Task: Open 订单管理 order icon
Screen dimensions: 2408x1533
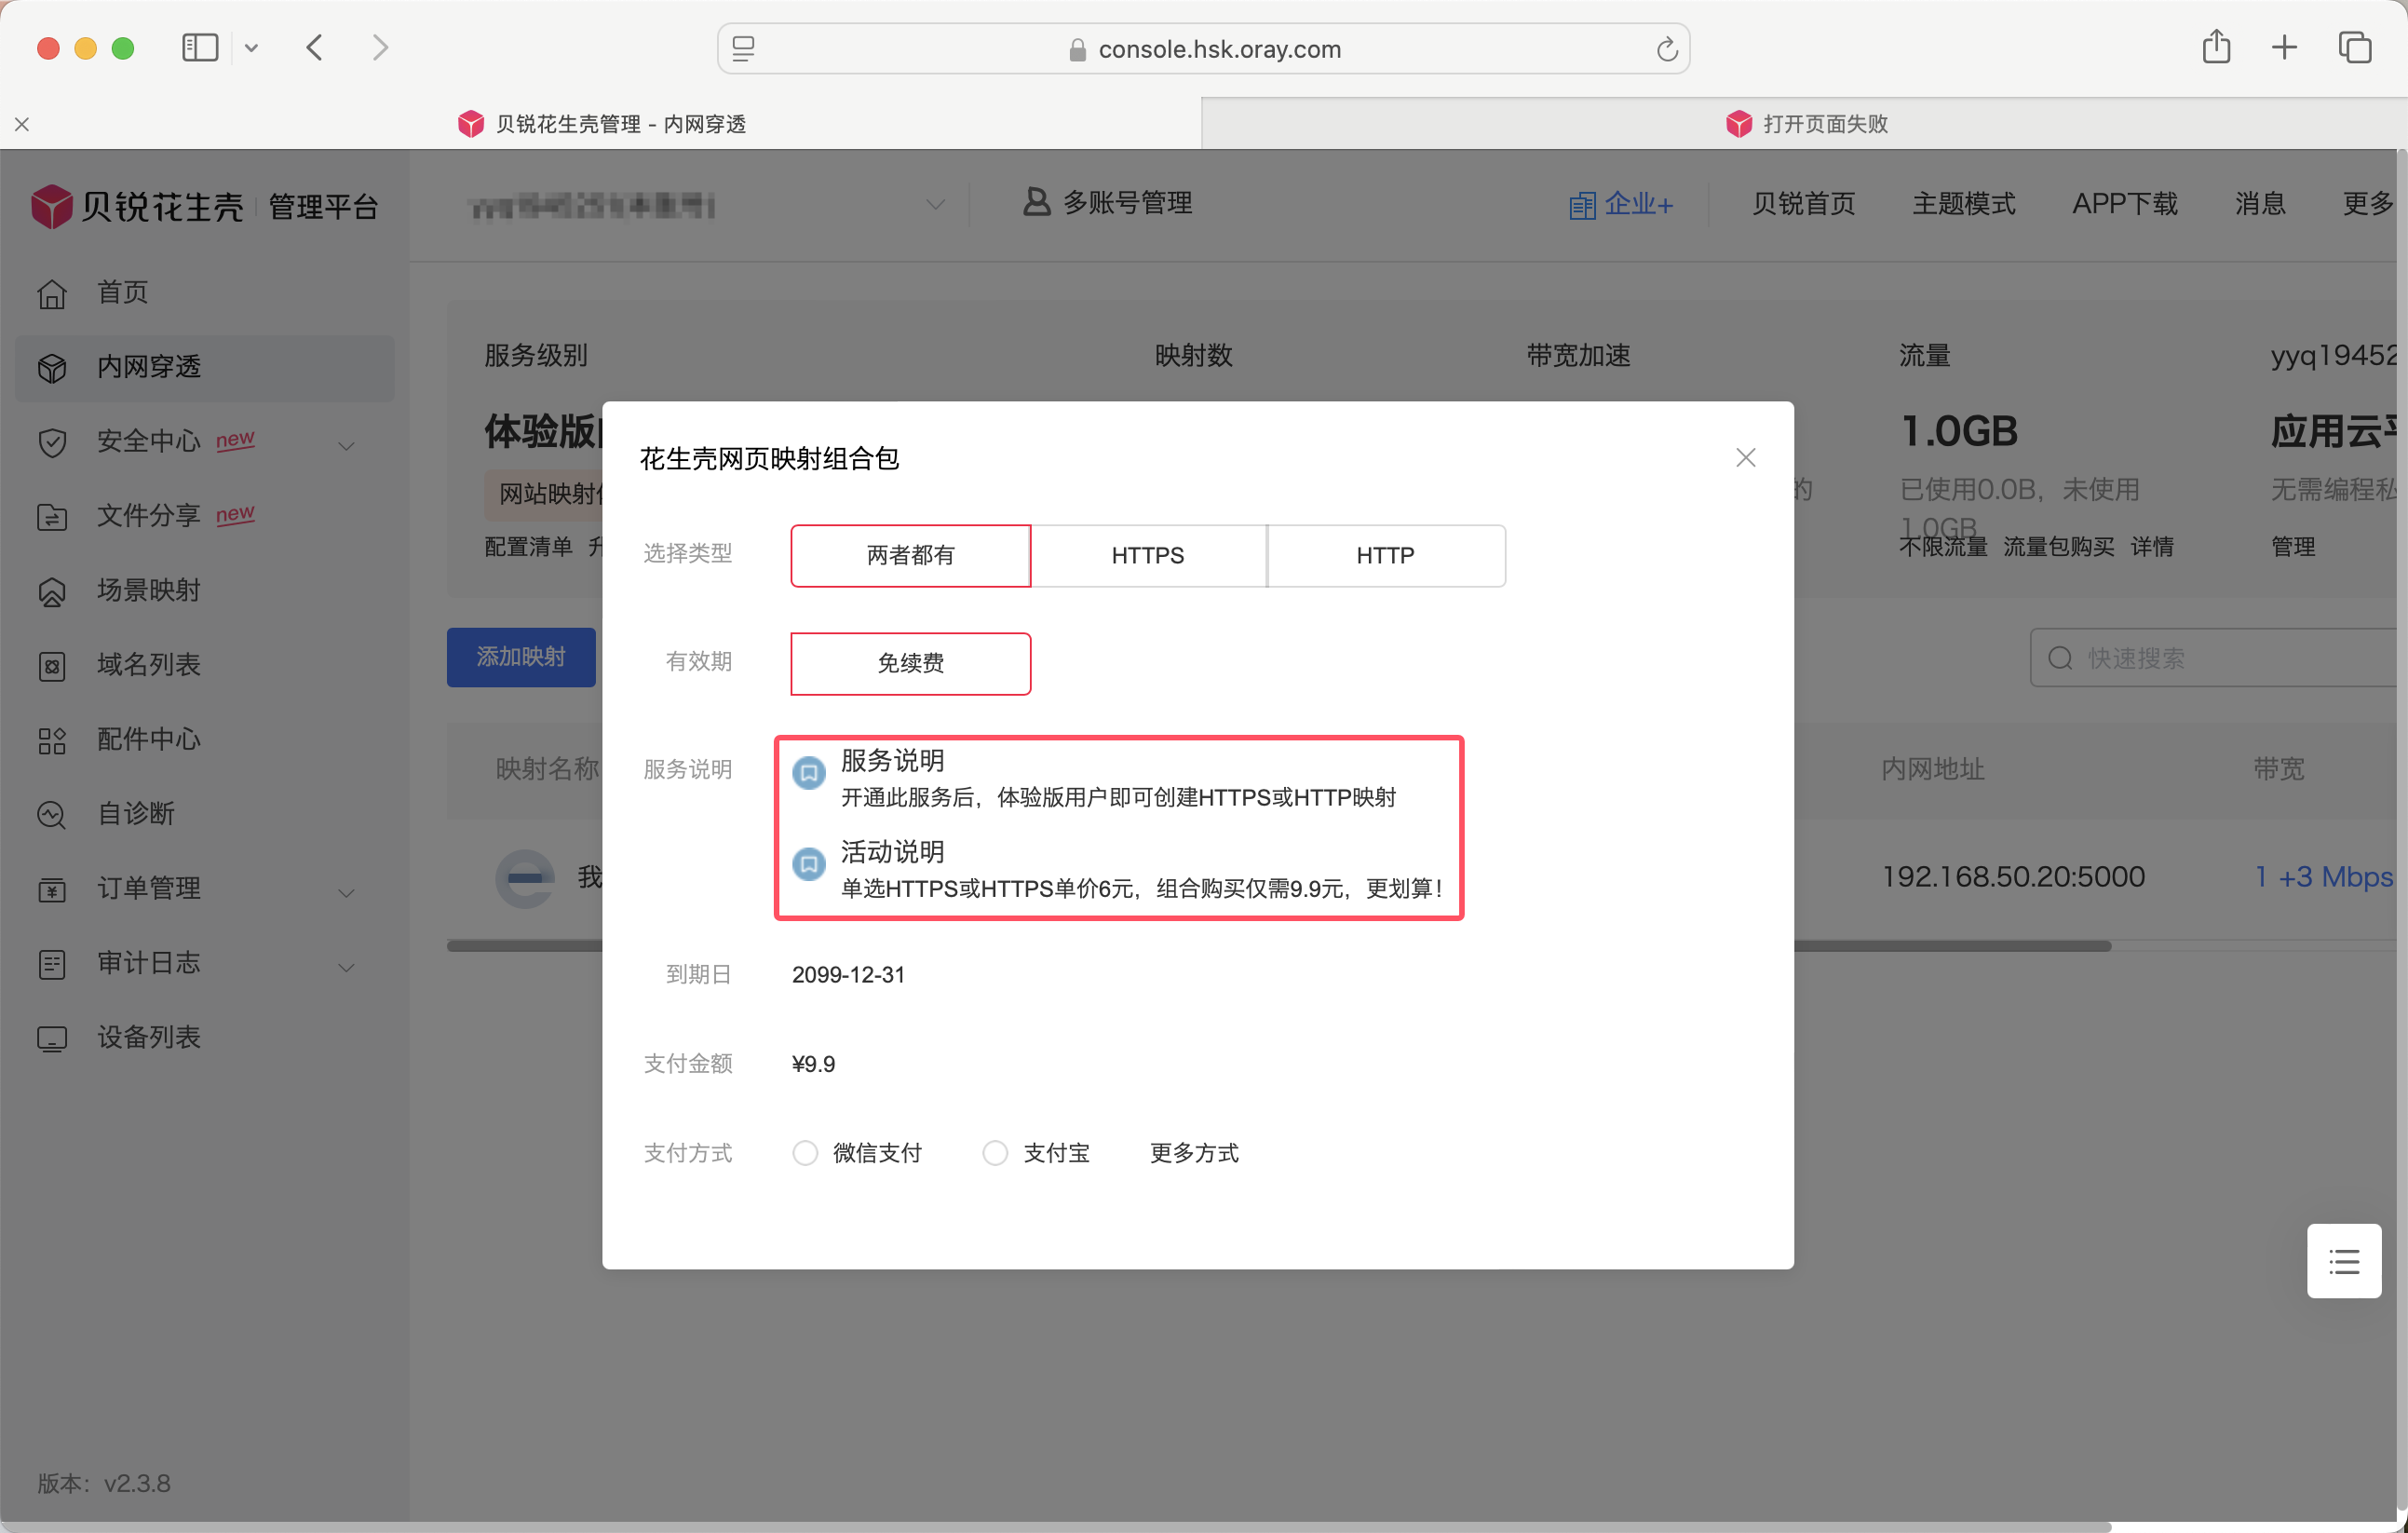Action: [x=52, y=889]
